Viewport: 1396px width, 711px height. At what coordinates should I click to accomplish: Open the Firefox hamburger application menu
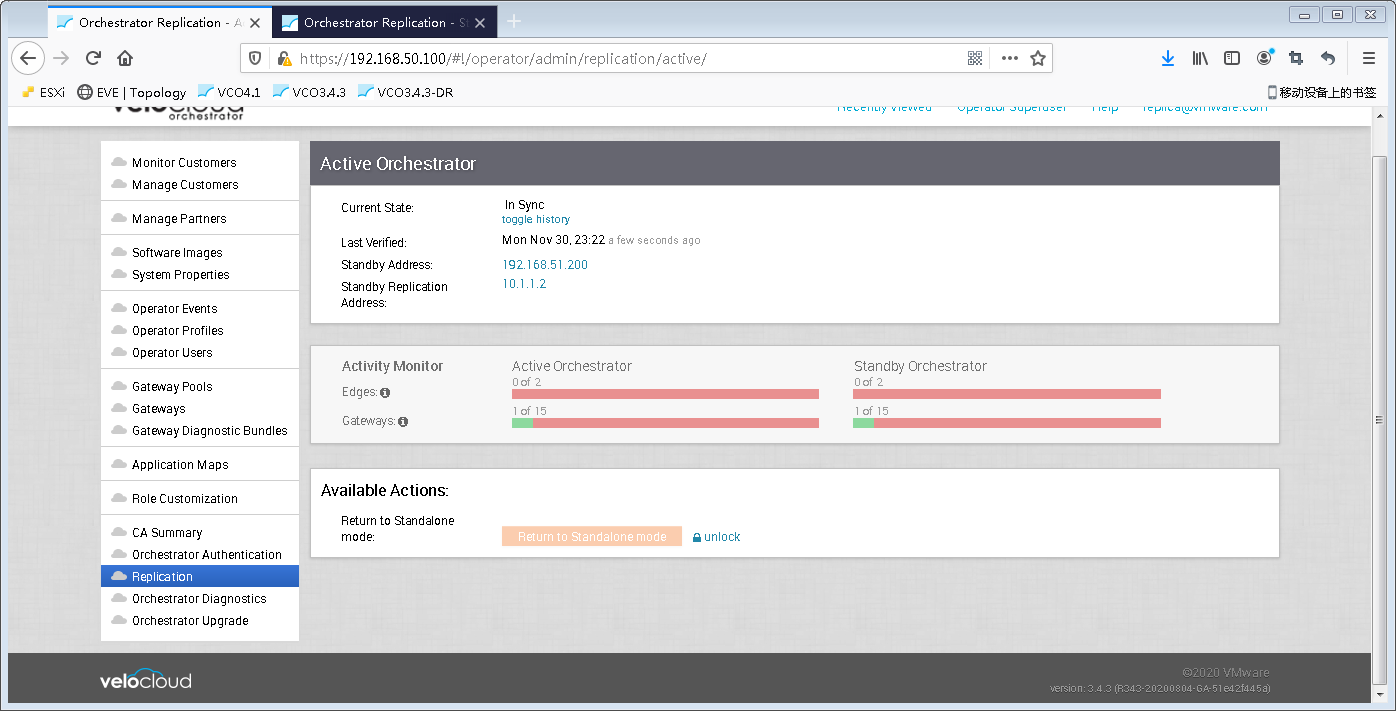[1369, 58]
